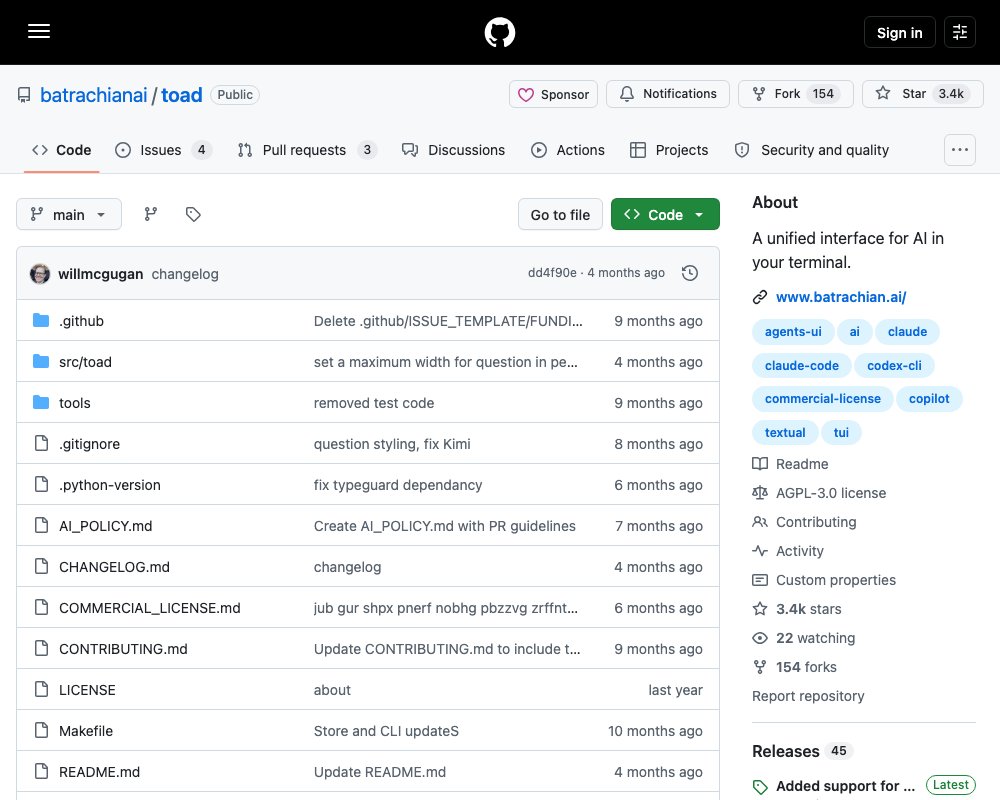Open the .github folder
The width and height of the screenshot is (1000, 800).
81,321
